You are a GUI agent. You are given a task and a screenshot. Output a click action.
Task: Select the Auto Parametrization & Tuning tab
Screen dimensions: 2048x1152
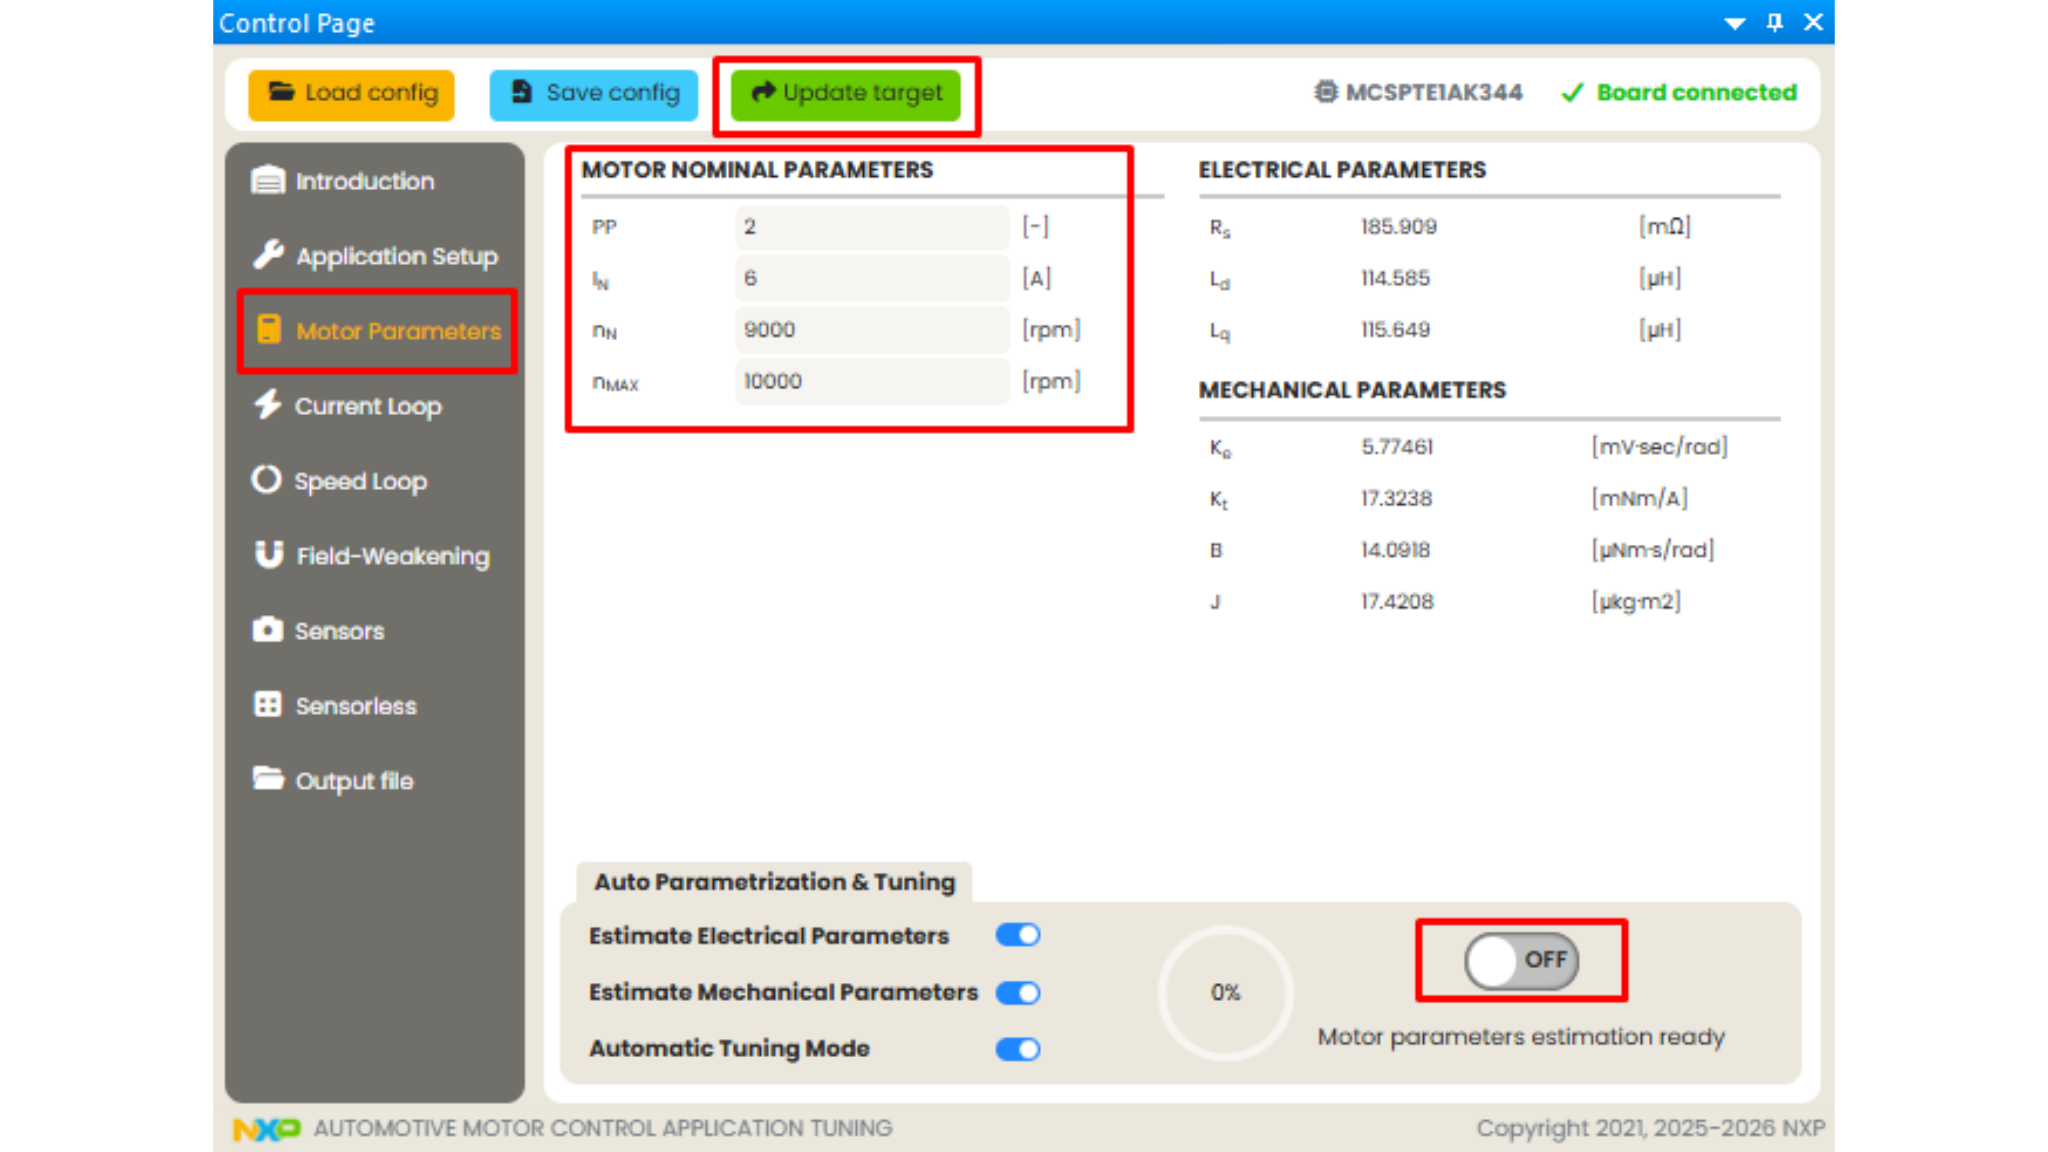point(774,881)
